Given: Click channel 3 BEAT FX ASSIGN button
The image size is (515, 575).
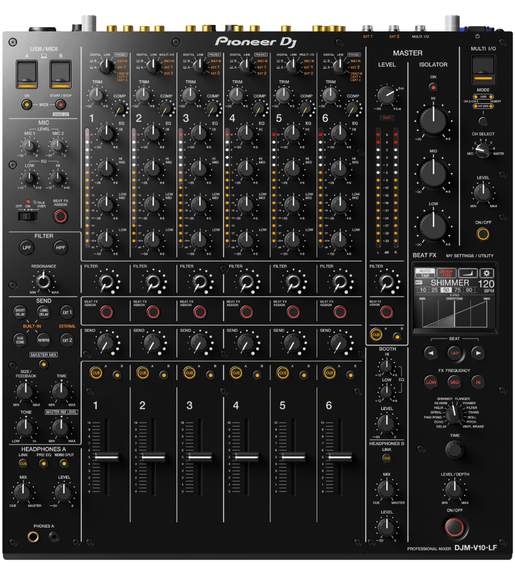Looking at the screenshot, I should [200, 312].
